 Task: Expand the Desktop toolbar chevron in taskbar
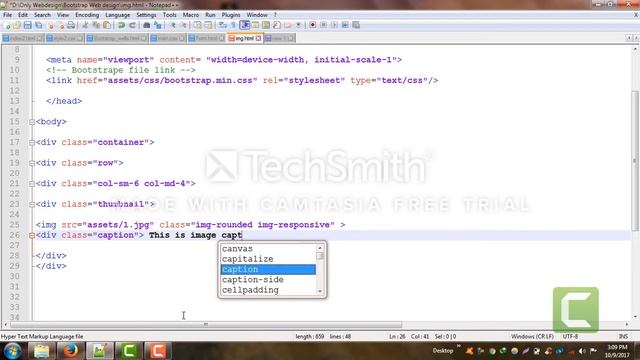tap(459, 347)
